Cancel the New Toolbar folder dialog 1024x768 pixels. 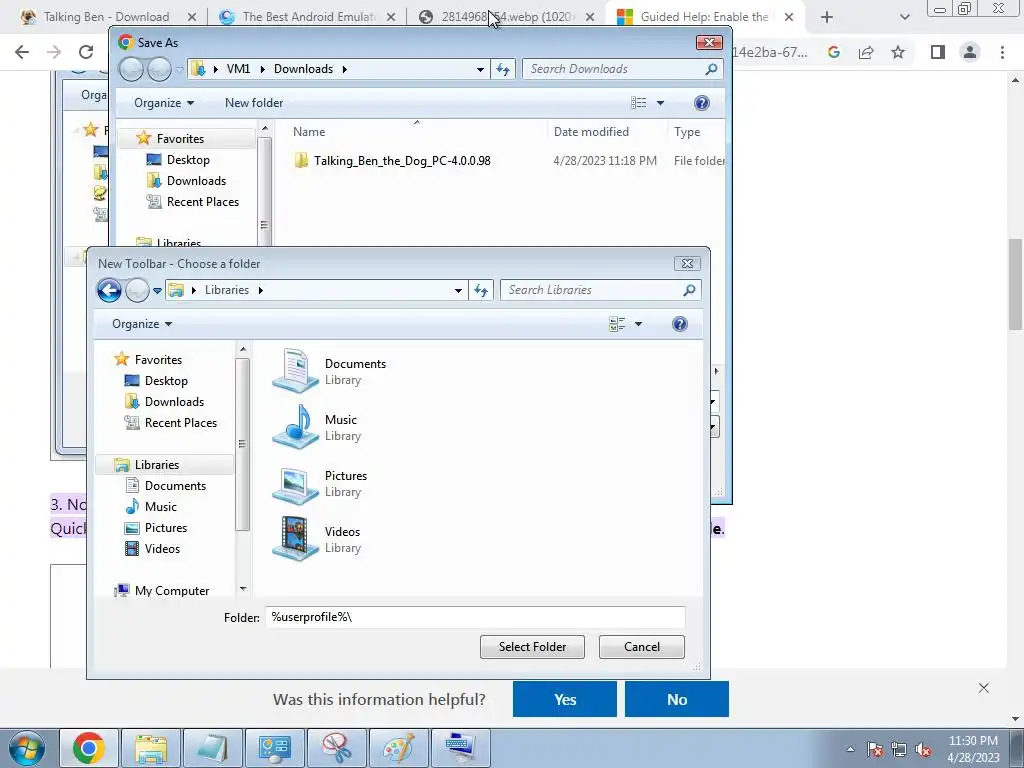[x=641, y=647]
